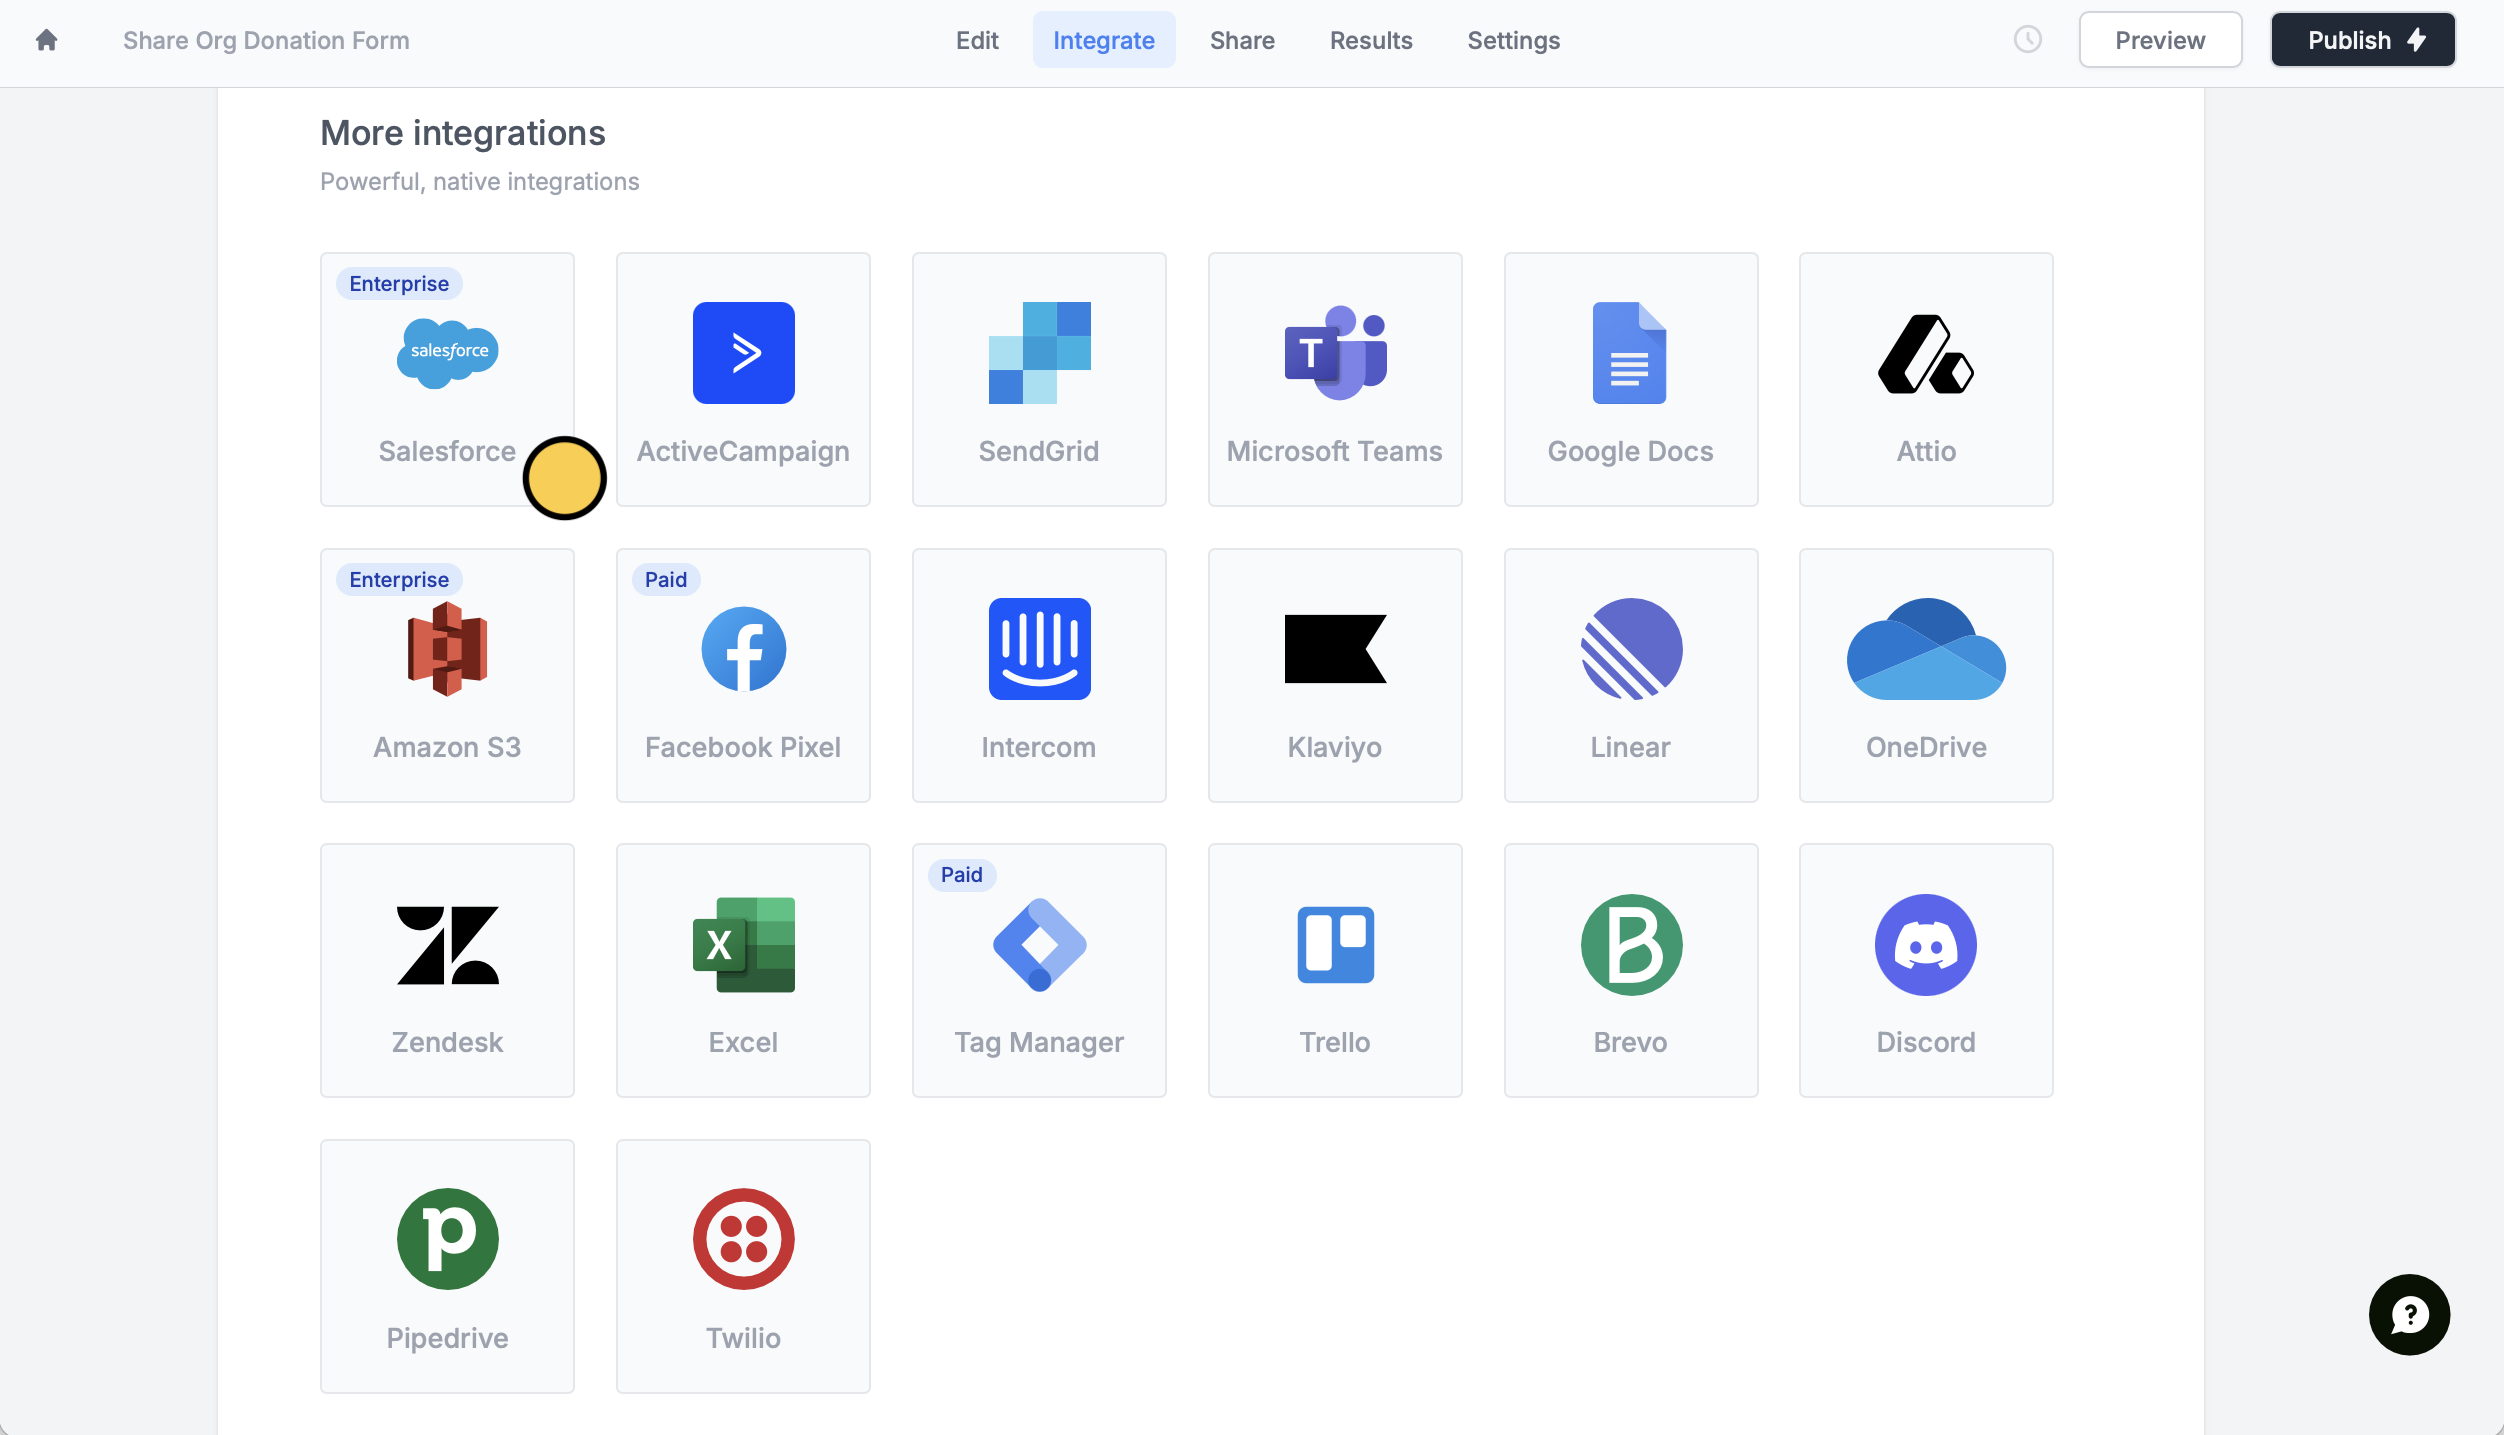2504x1435 pixels.
Task: Click the Zendesk label
Action: click(x=447, y=1042)
